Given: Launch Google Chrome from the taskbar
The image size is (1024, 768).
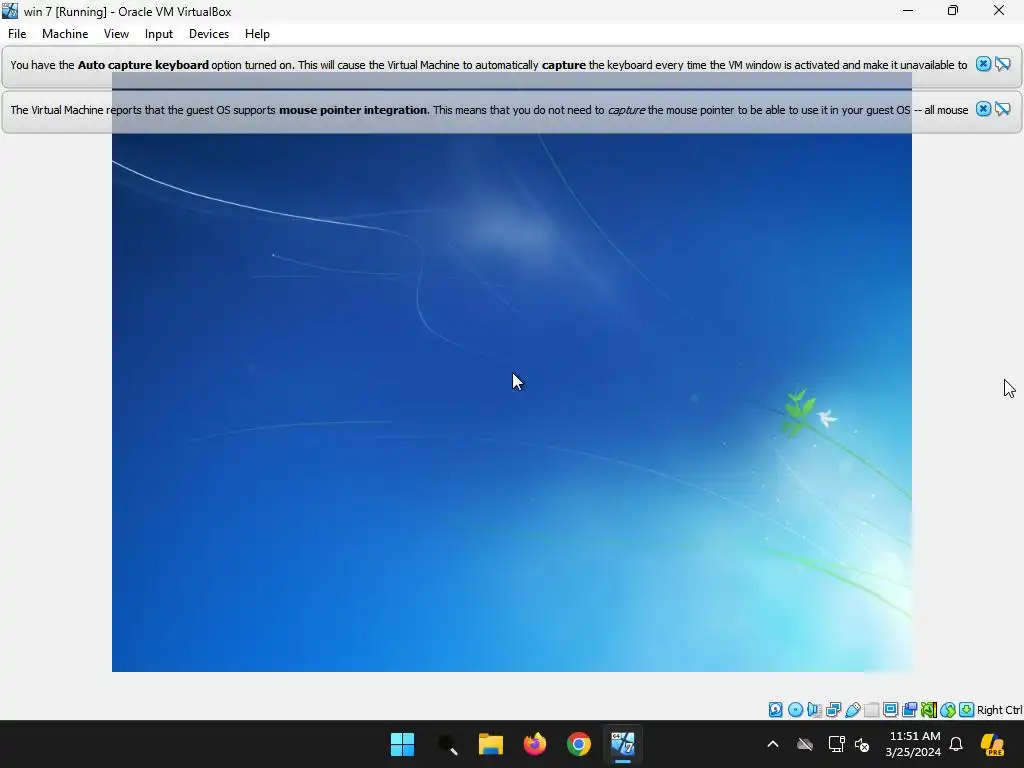Looking at the screenshot, I should 579,744.
